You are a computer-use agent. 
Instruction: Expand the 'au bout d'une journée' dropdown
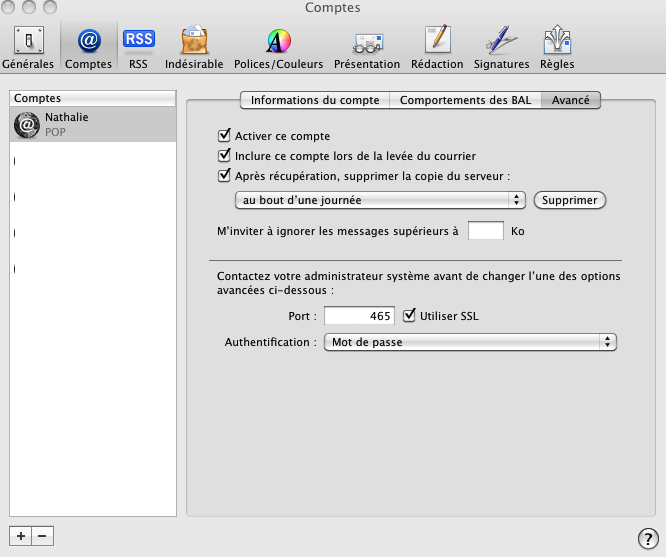pos(380,200)
